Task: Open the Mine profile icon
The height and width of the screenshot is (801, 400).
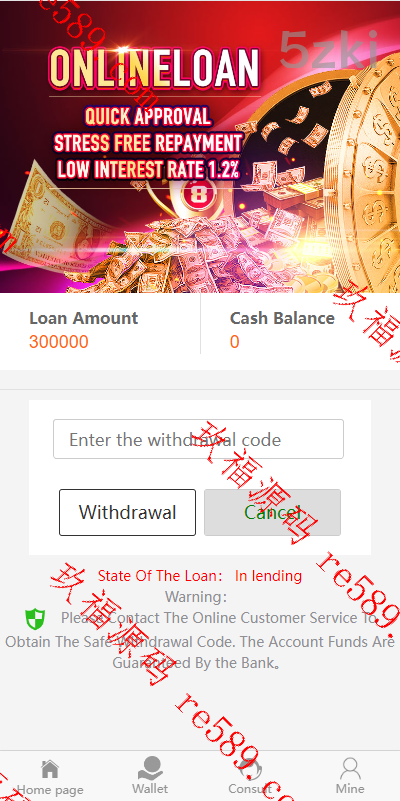Action: tap(350, 768)
